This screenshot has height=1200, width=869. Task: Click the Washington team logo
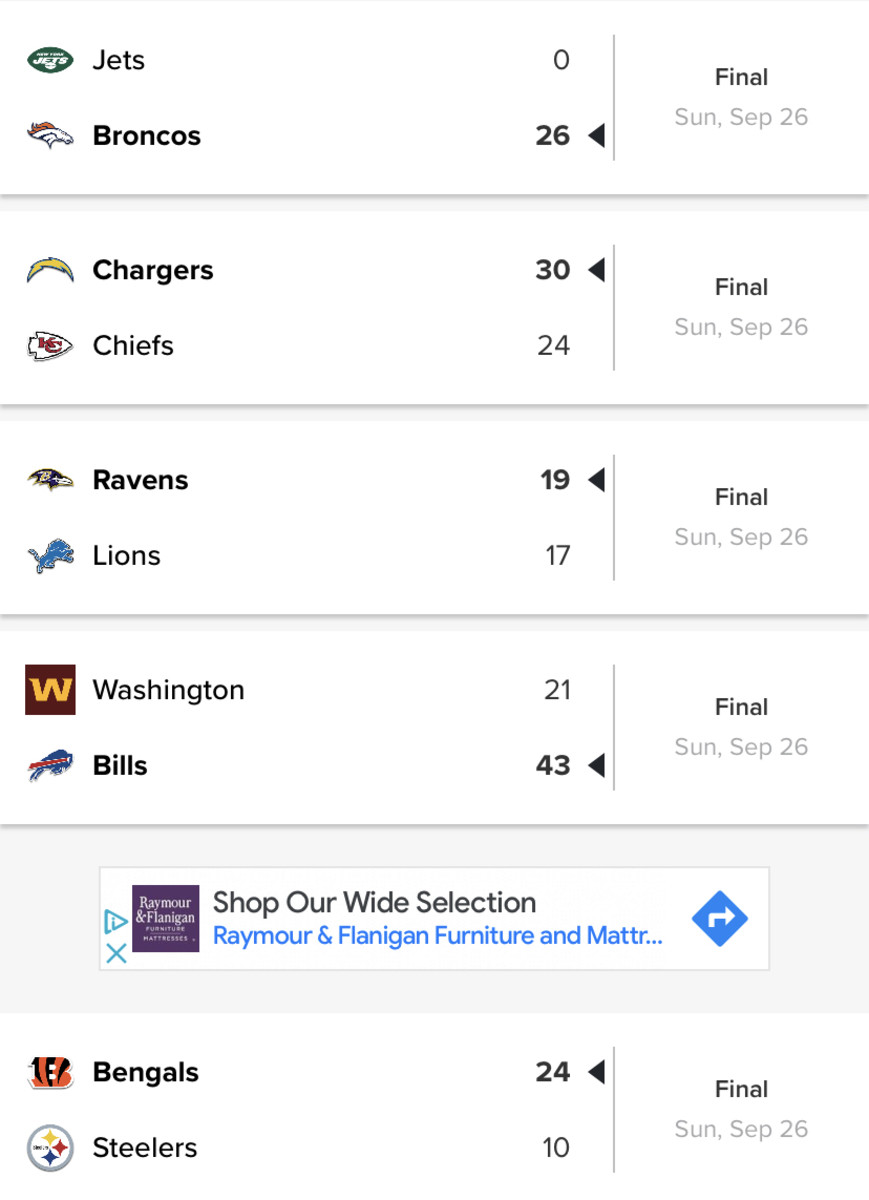coord(49,690)
